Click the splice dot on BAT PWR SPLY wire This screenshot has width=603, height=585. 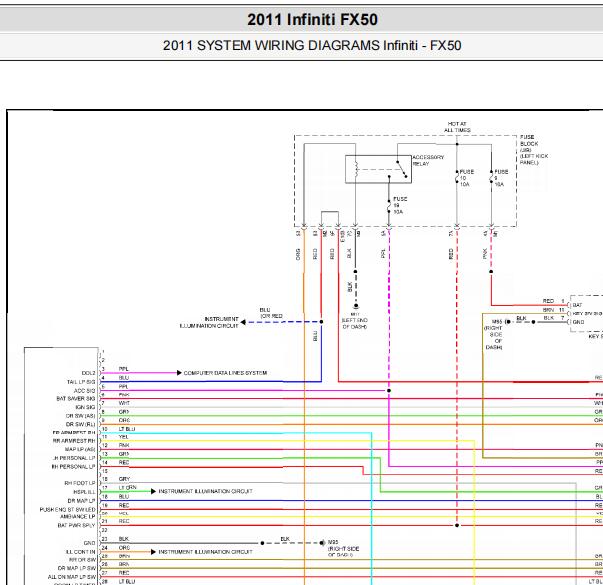point(457,525)
